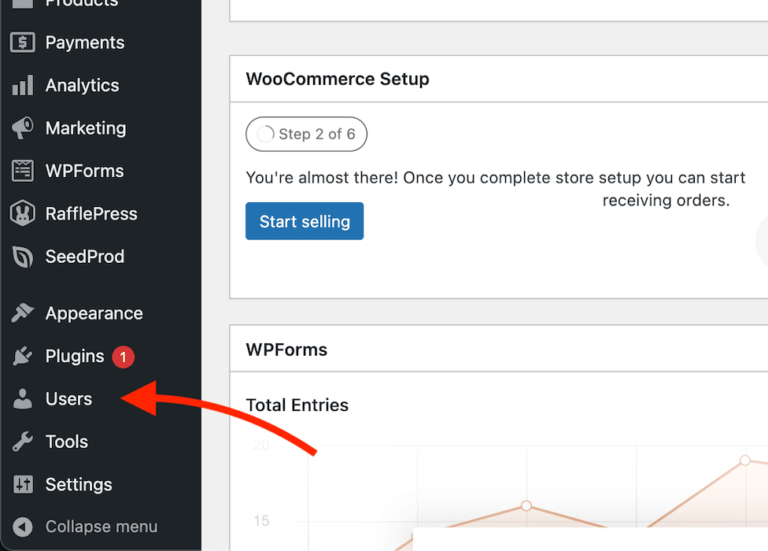768x551 pixels.
Task: Go to the Settings menu item
Action: (x=78, y=485)
